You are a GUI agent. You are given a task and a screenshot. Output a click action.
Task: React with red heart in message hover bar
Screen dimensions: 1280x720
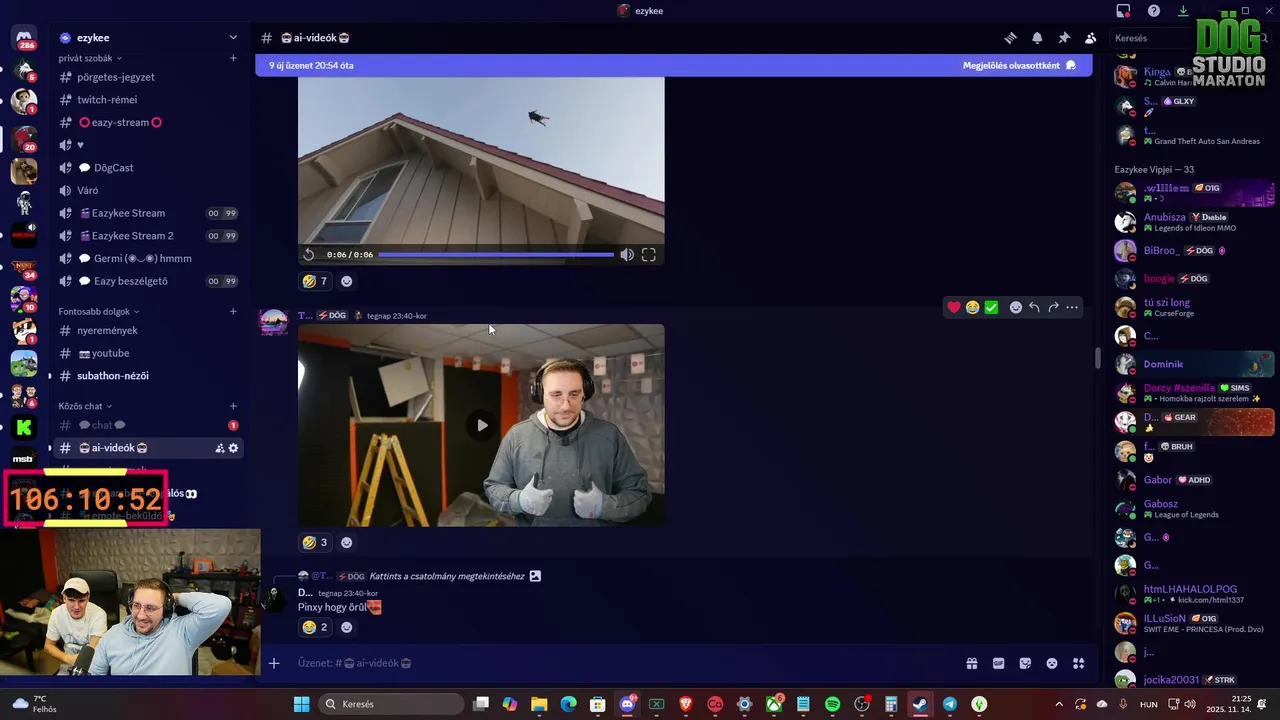click(x=953, y=307)
